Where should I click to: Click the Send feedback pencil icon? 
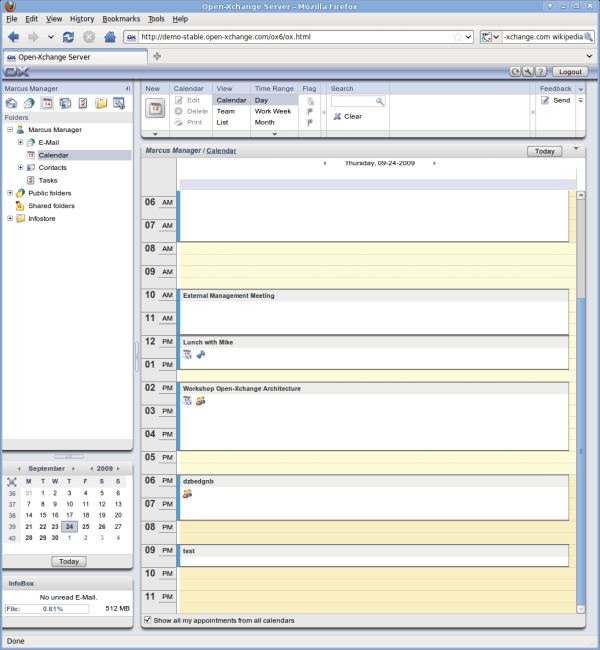tap(545, 100)
